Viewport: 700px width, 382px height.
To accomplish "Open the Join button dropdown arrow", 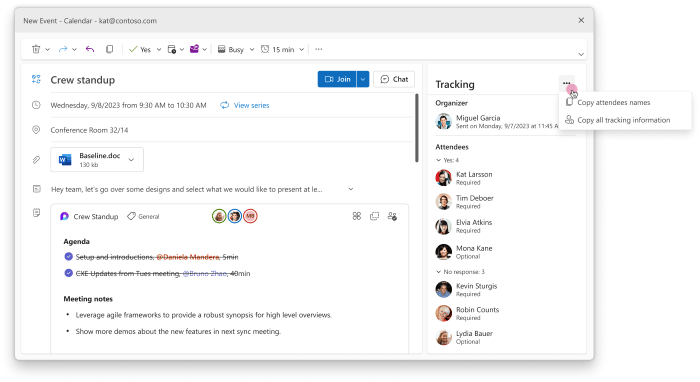I will coord(363,79).
